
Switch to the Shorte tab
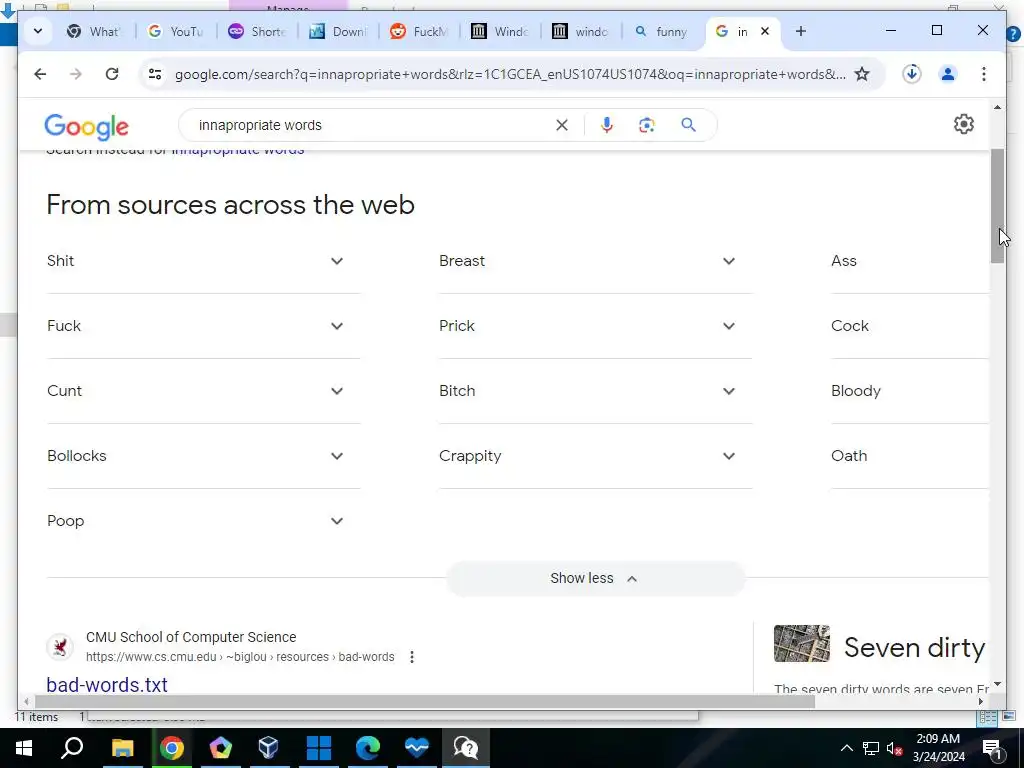[257, 31]
